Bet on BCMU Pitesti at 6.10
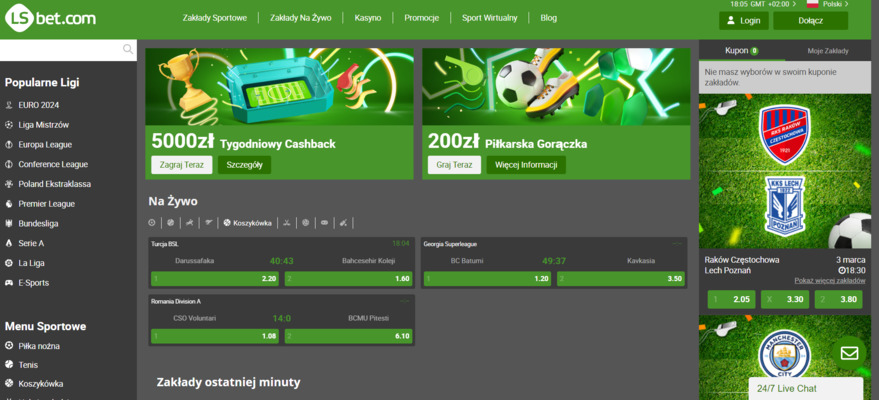The image size is (879, 400). pos(349,336)
